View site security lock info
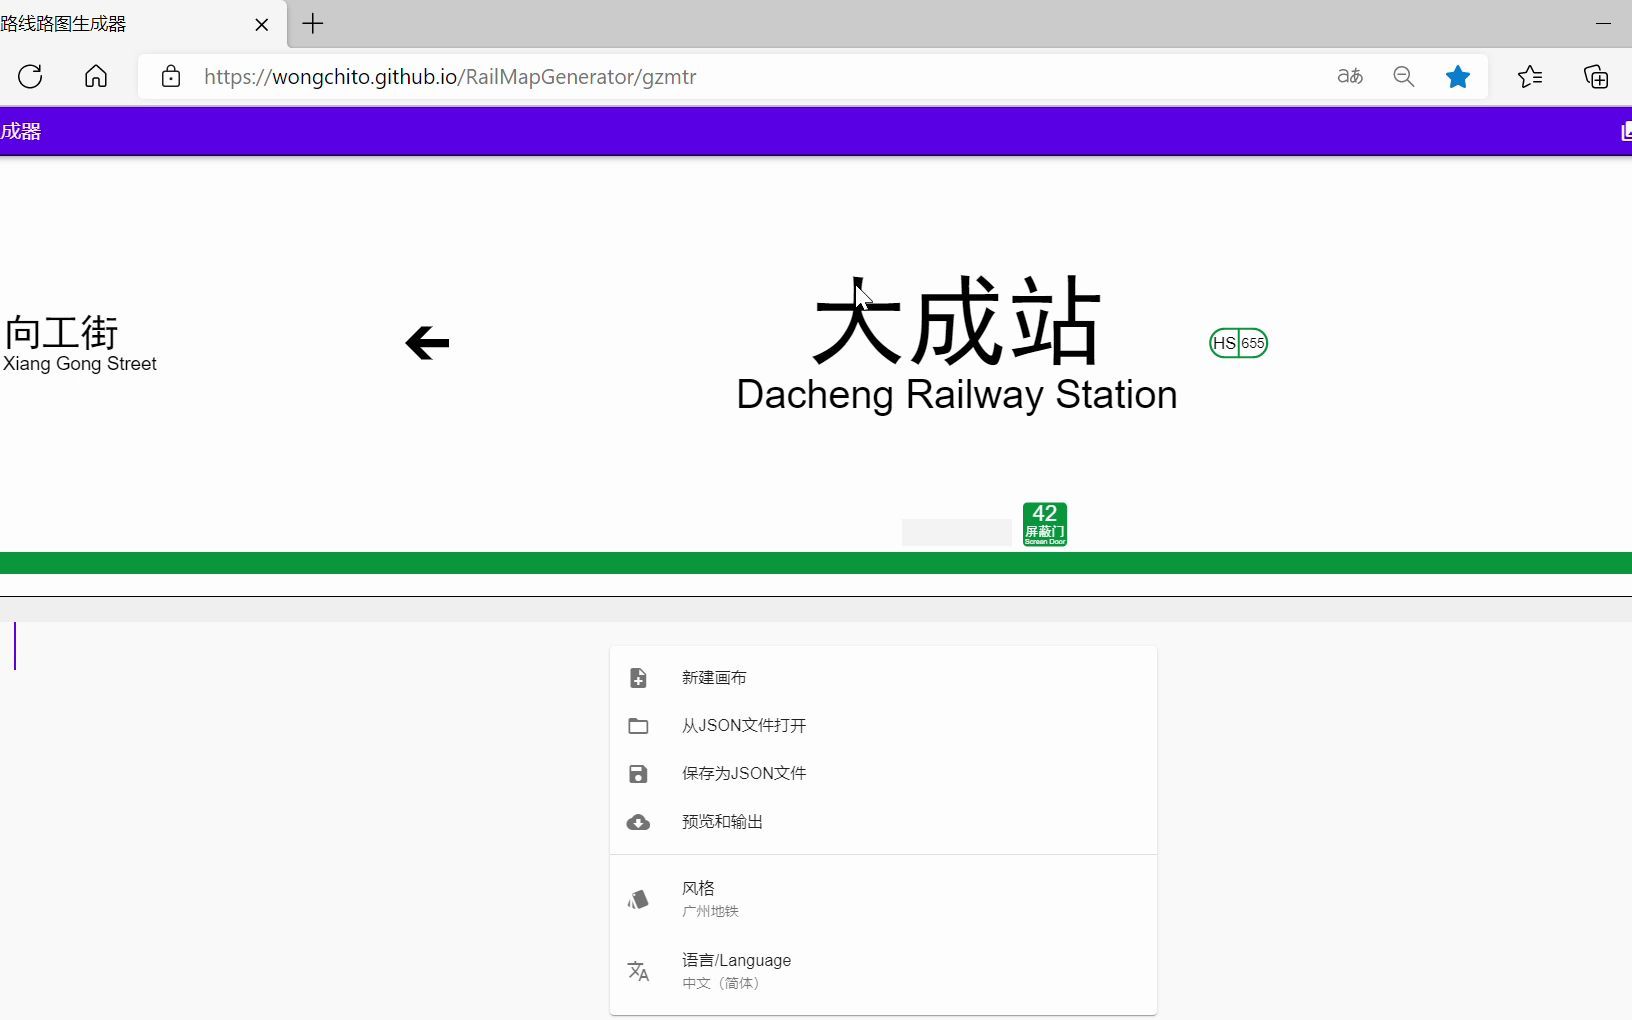1632x1020 pixels. pyautogui.click(x=171, y=77)
